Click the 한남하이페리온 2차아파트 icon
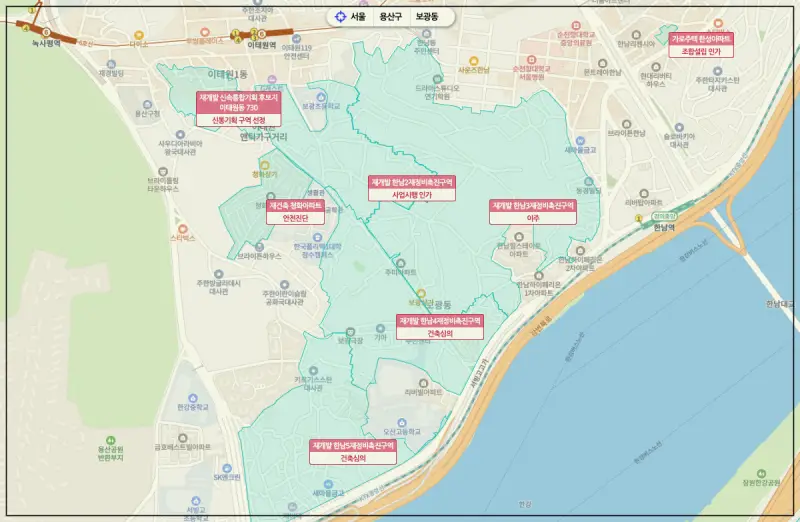Screen dimensions: 800x522 tap(580, 251)
